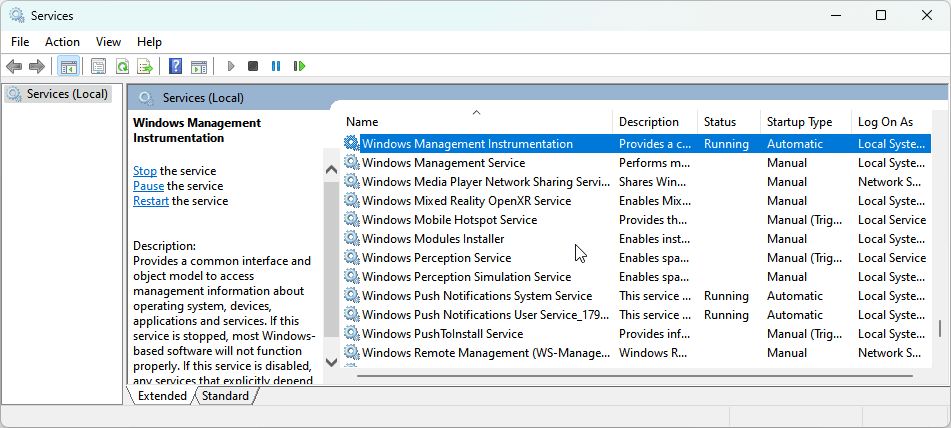The height and width of the screenshot is (428, 951).
Task: Click gear icon of Windows Management Service
Action: tap(351, 162)
